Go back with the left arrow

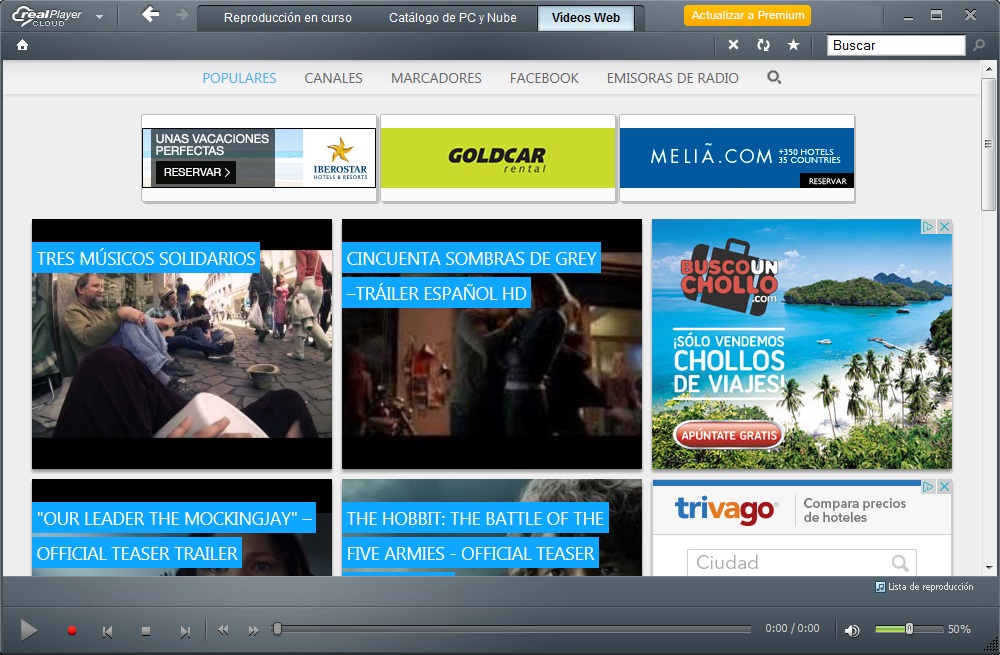[151, 14]
